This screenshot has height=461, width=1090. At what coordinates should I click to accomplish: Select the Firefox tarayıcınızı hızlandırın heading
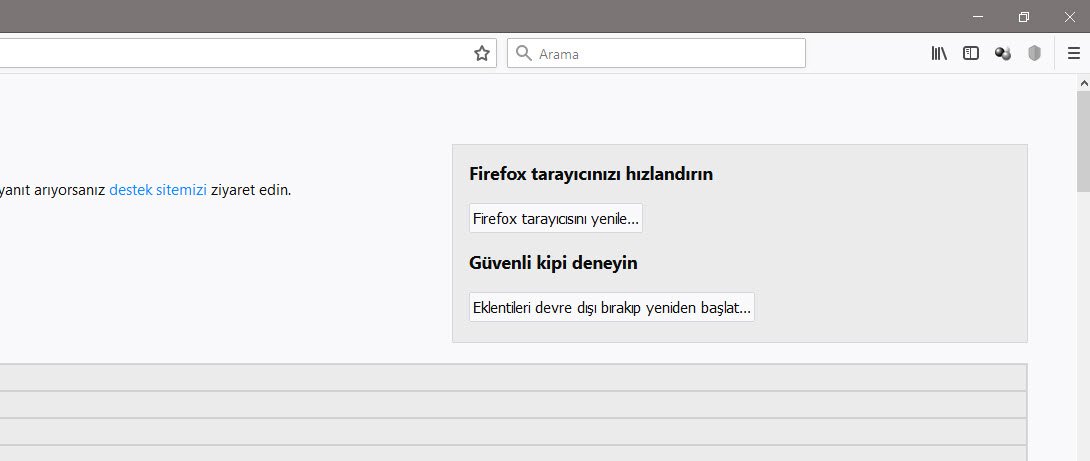coord(591,174)
